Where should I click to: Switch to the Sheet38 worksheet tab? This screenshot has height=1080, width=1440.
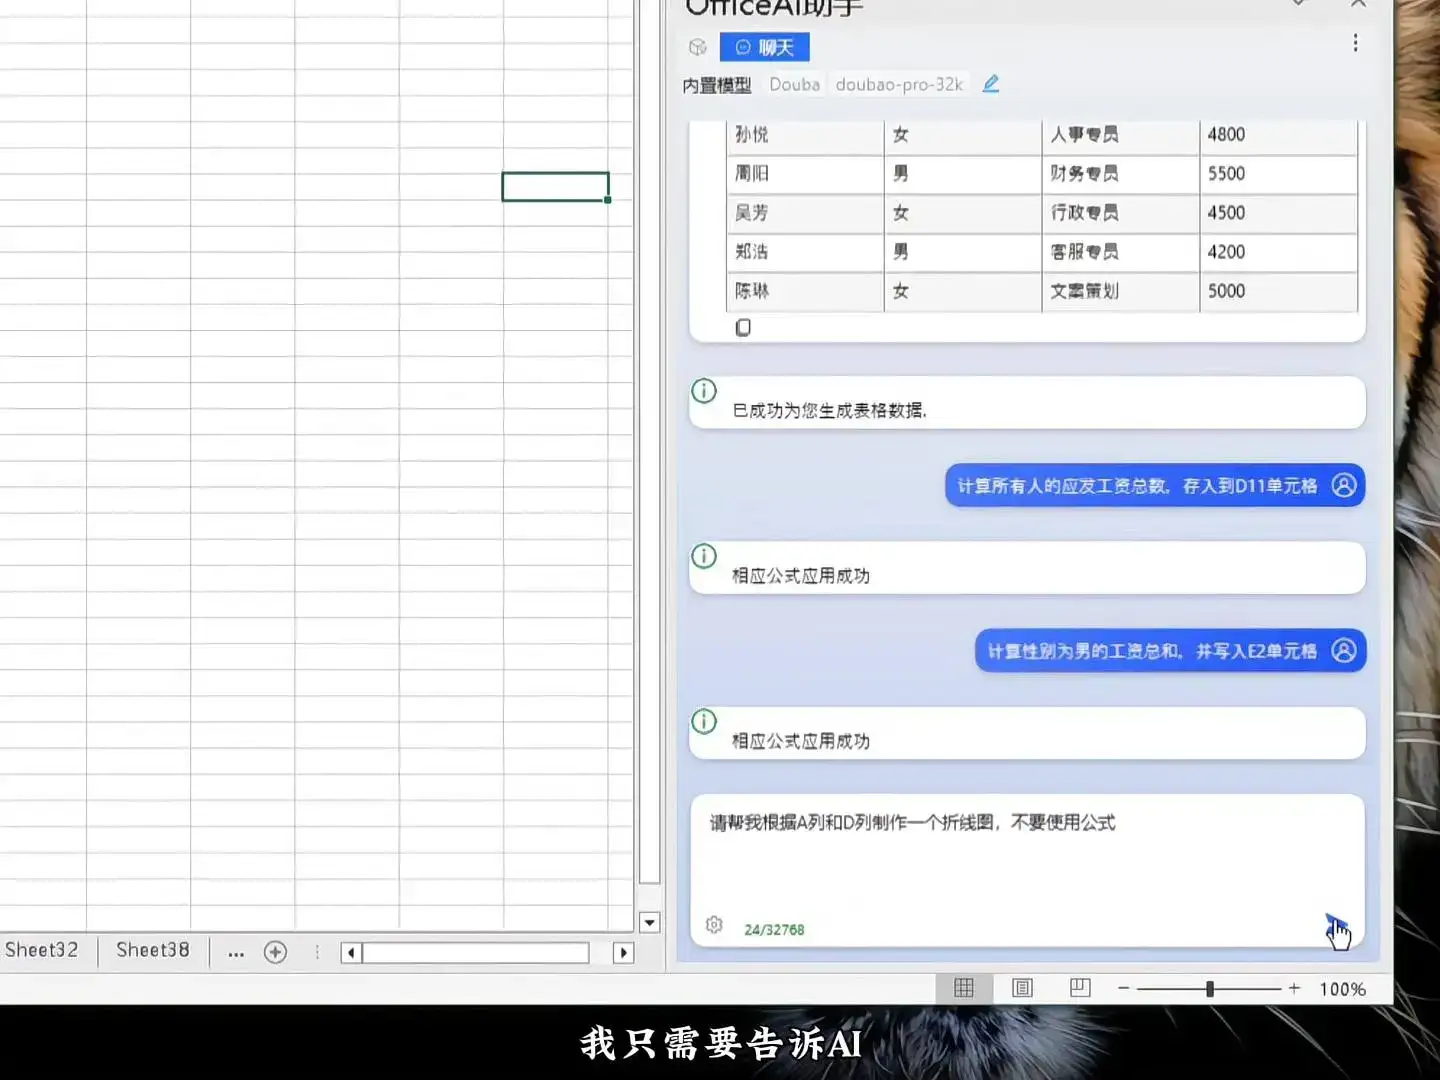(x=152, y=951)
